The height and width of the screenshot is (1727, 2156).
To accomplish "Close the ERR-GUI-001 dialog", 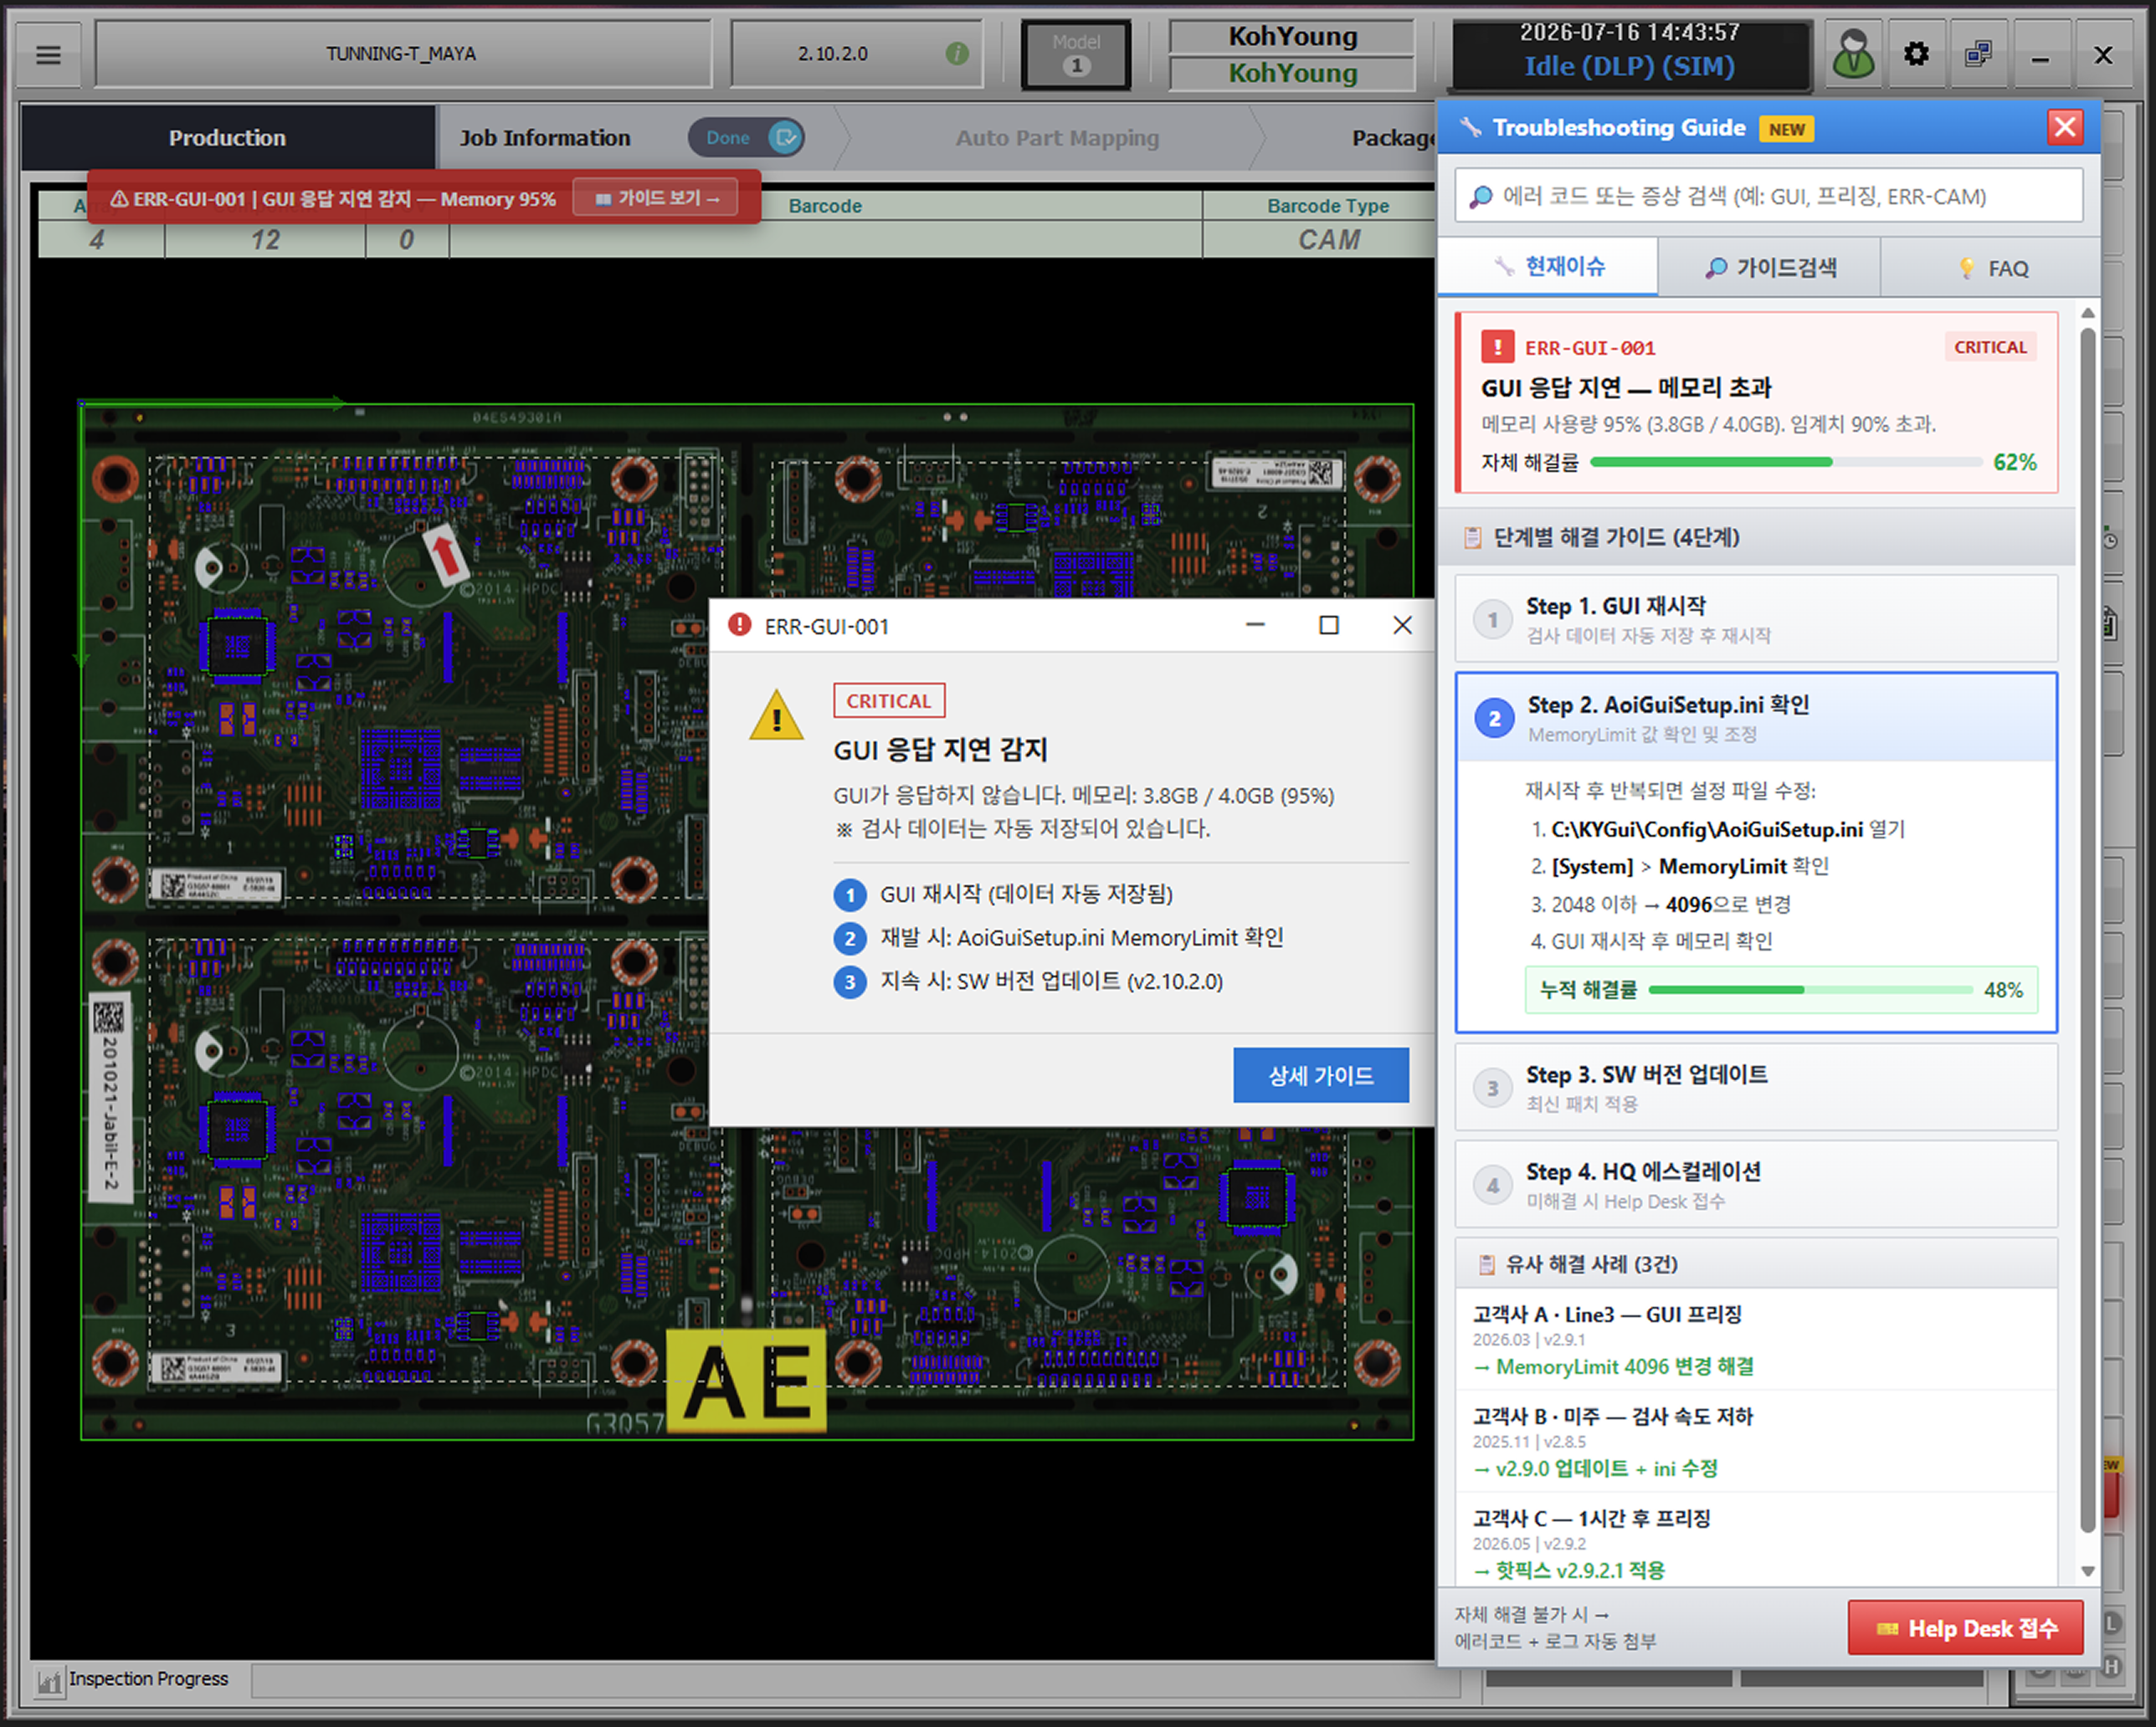I will pyautogui.click(x=1402, y=625).
